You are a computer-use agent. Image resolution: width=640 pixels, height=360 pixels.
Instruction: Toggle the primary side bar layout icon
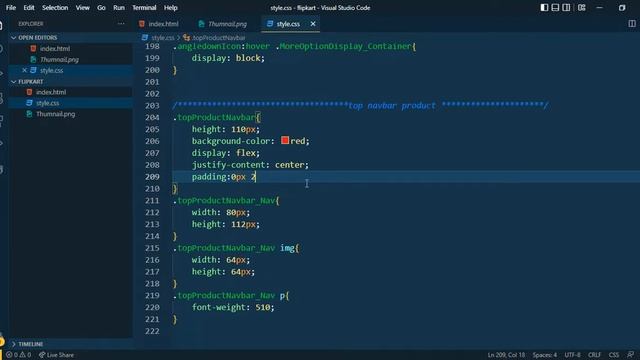(x=544, y=7)
